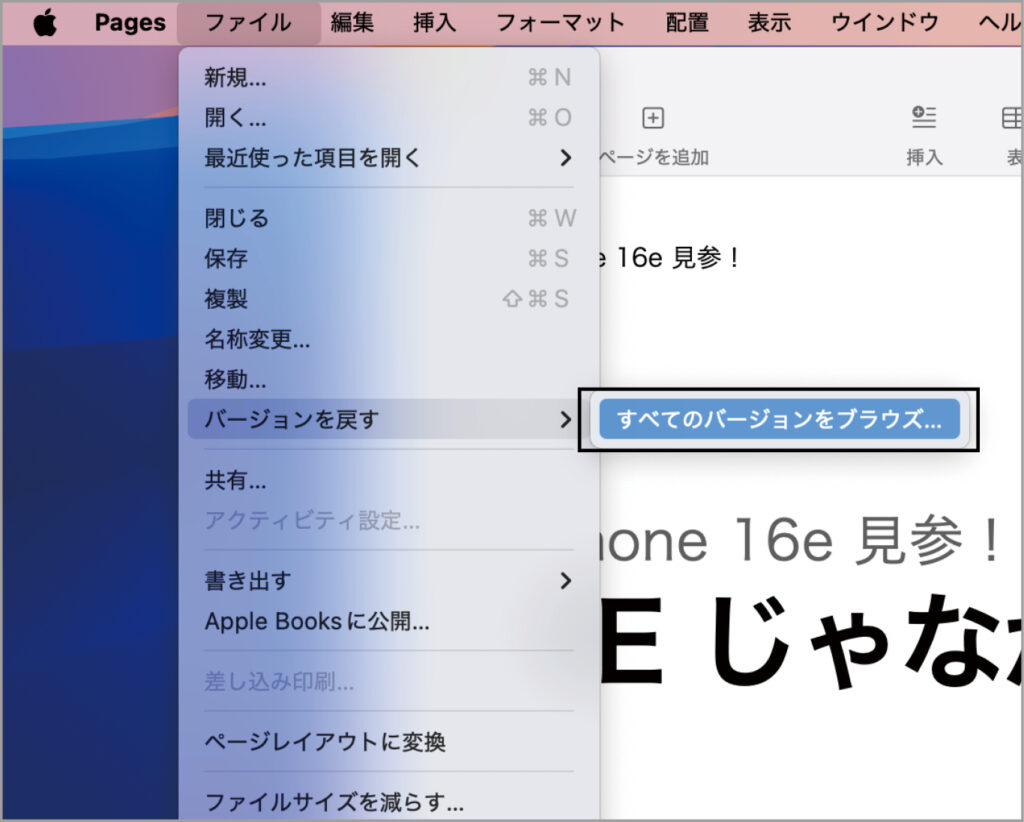1024x822 pixels.
Task: Select 閉じる menu item
Action: pyautogui.click(x=389, y=218)
